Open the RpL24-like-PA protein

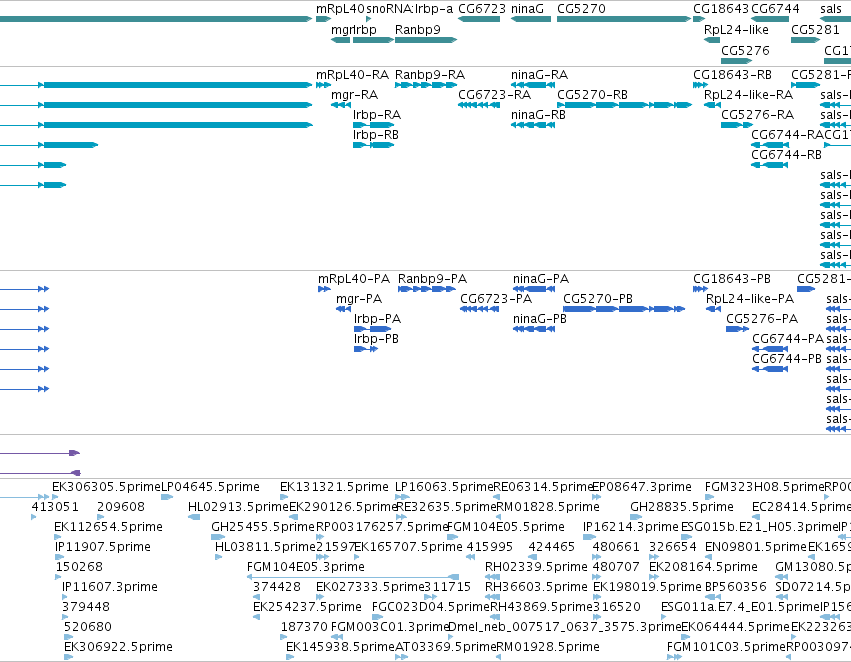click(713, 309)
